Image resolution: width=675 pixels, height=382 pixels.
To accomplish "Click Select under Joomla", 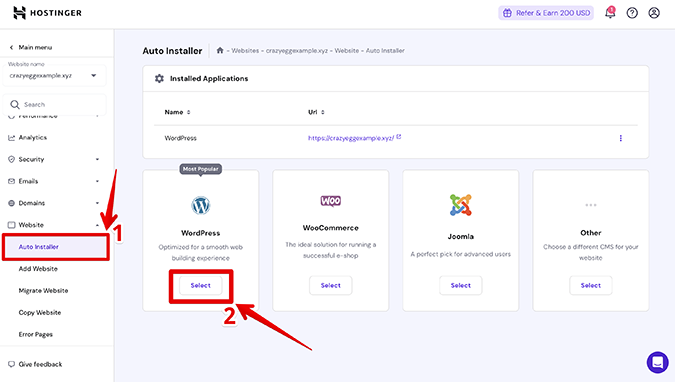I will 461,286.
